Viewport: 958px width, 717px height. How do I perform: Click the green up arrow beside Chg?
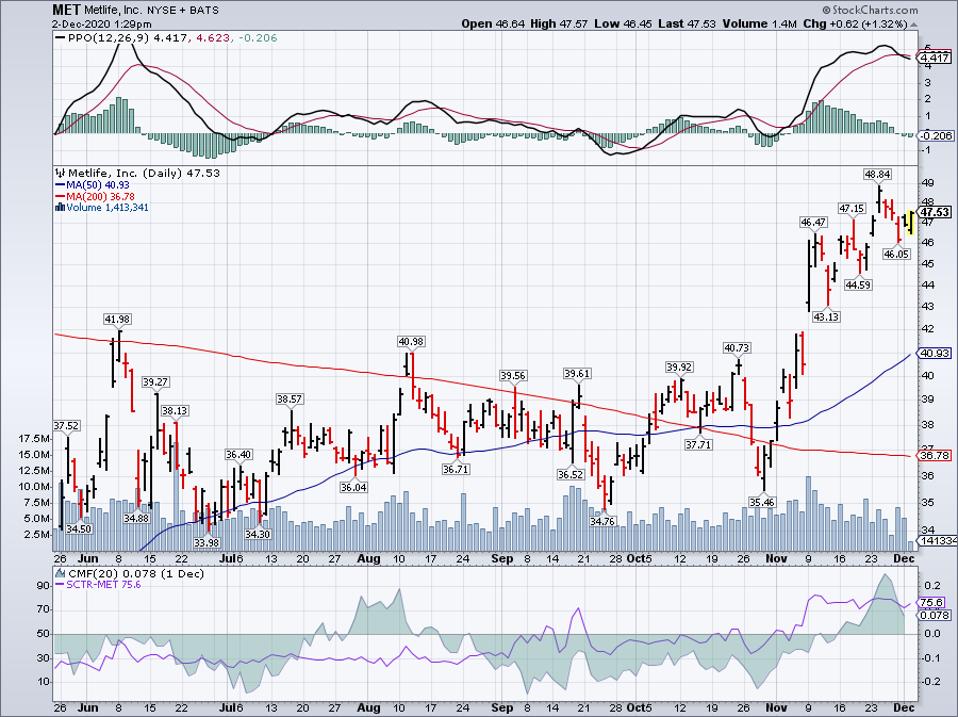click(x=914, y=24)
